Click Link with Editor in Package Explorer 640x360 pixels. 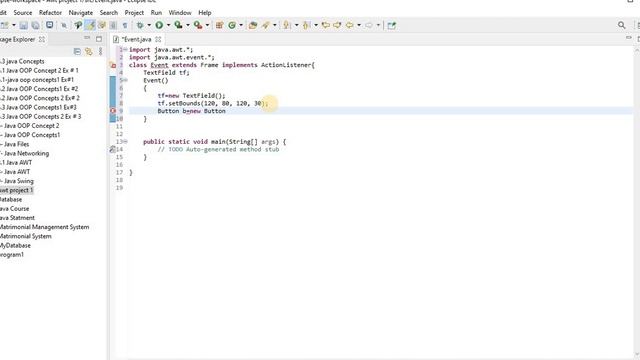(89, 51)
